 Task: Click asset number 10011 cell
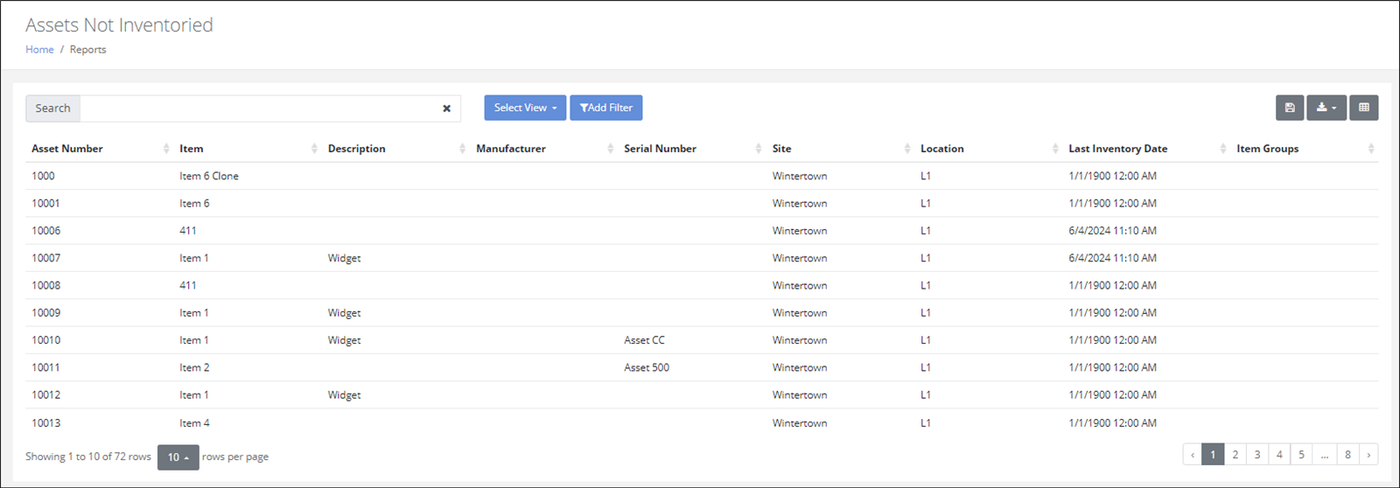pos(46,367)
